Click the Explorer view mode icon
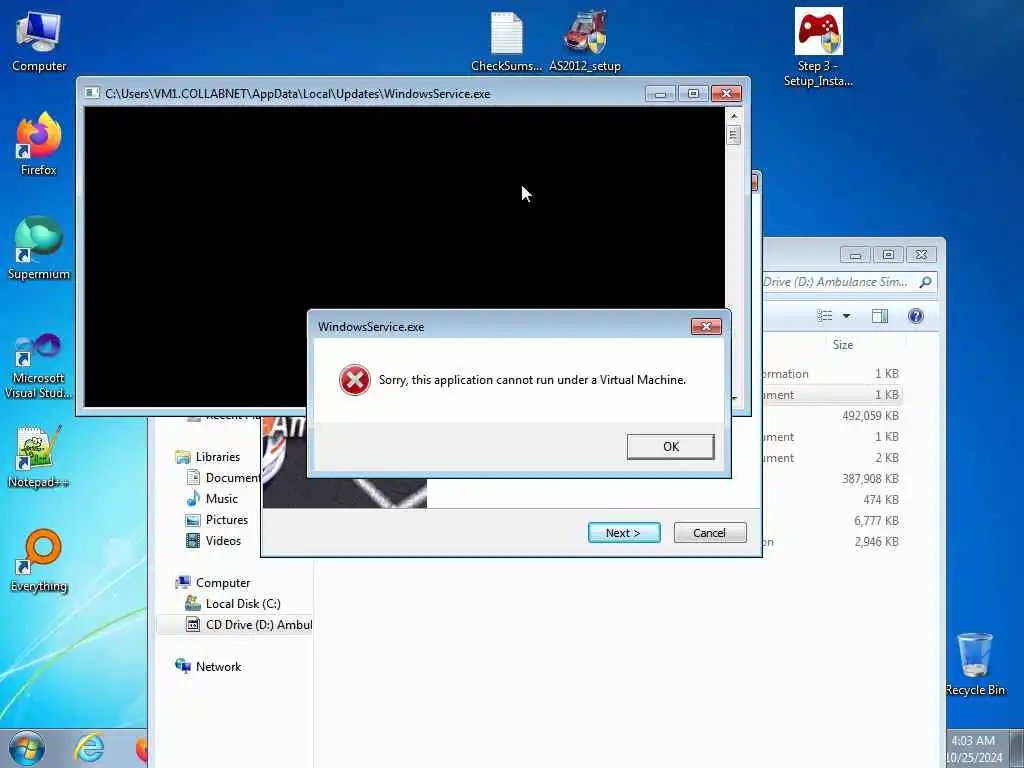The image size is (1024, 768). coord(825,316)
